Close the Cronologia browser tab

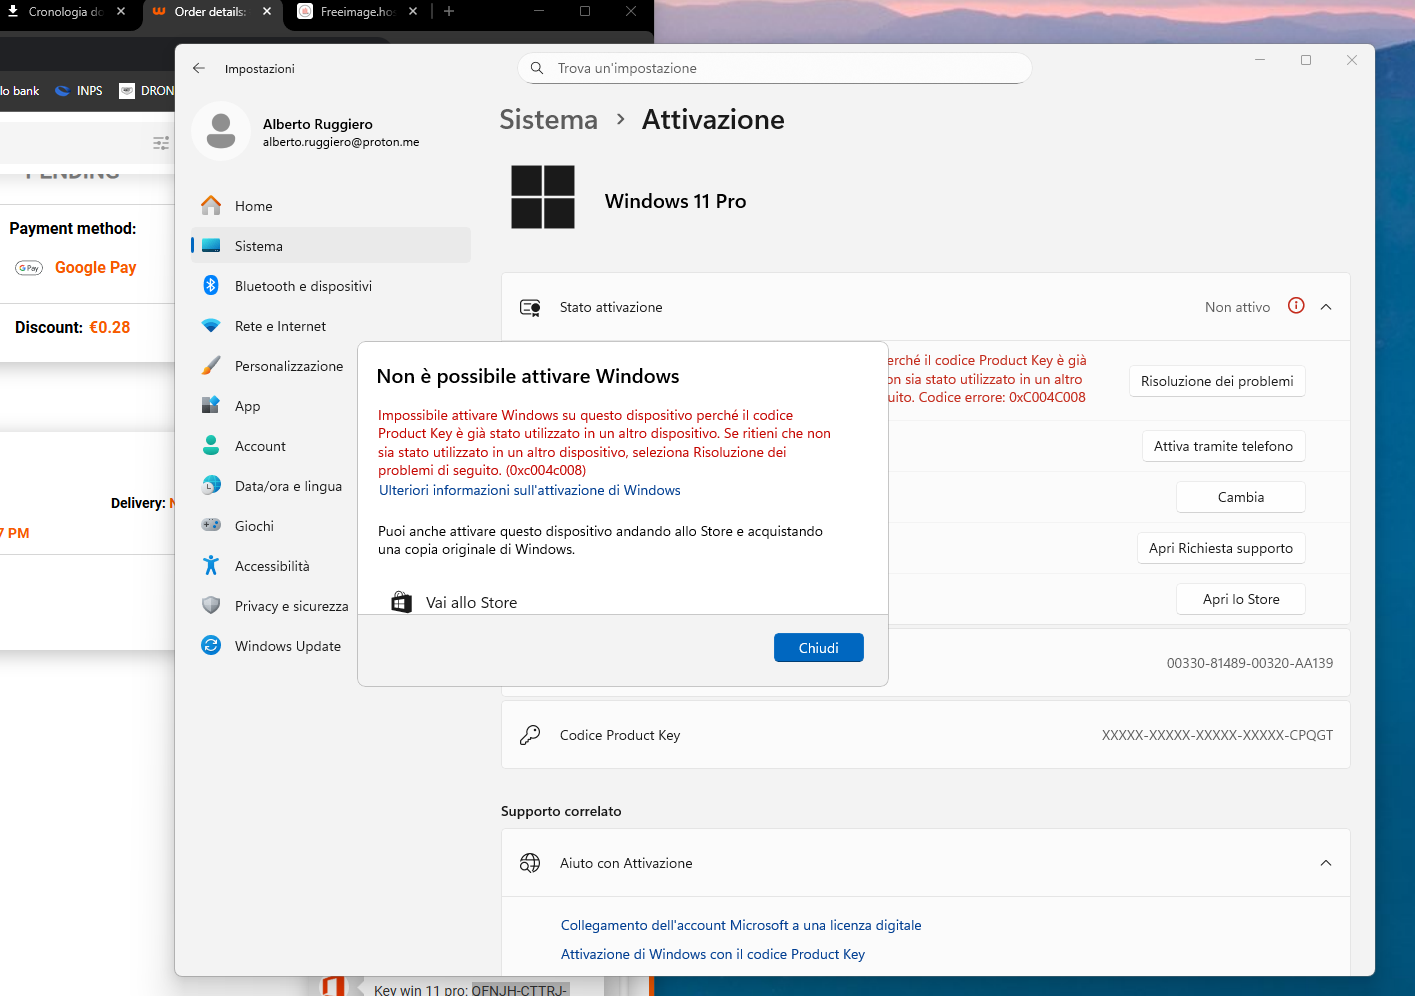(x=121, y=11)
